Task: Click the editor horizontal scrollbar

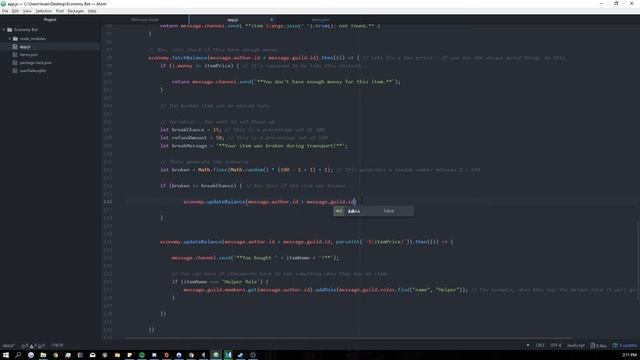Action: click(349, 338)
